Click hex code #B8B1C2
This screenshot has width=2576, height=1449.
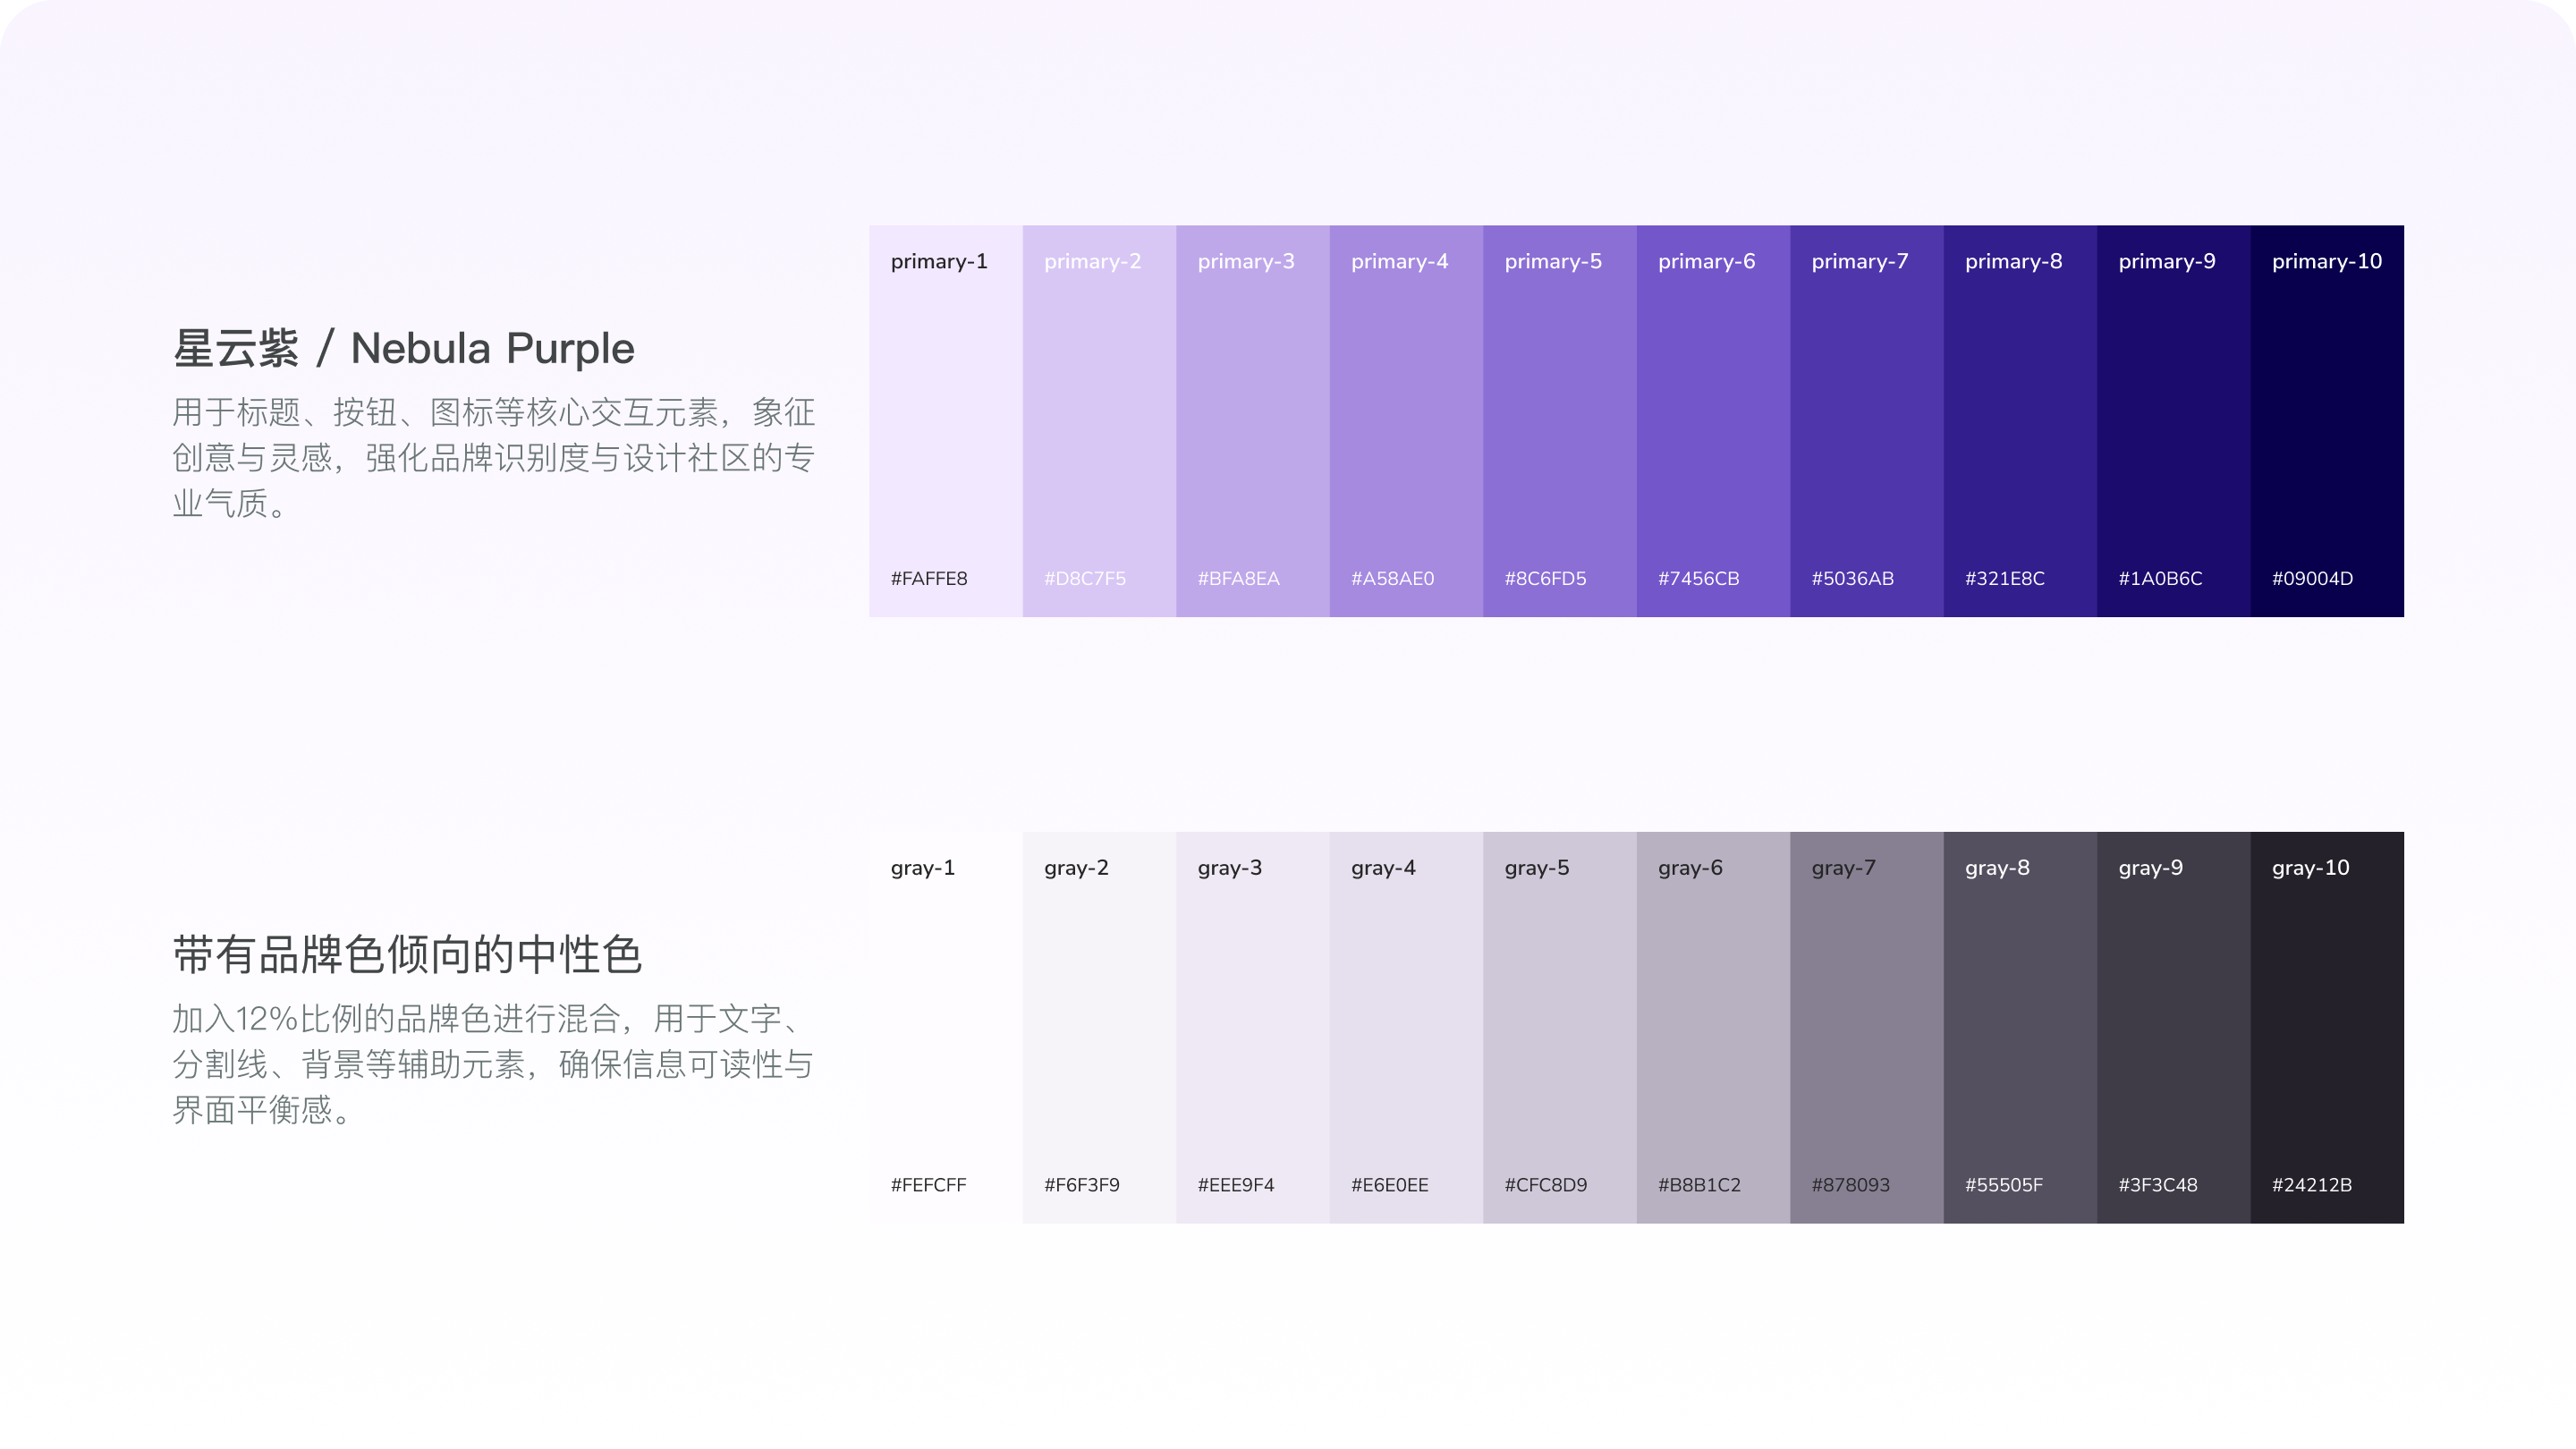point(1700,1184)
